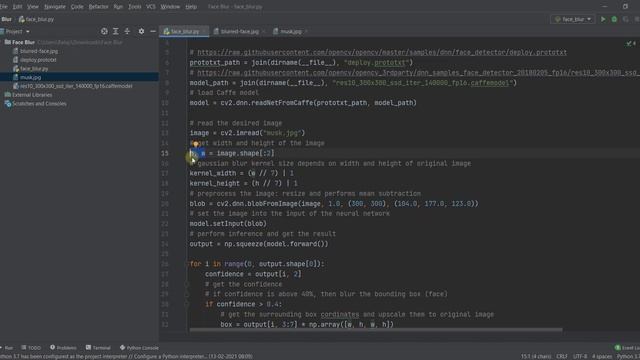Collapse all items in Project panel
The width and height of the screenshot is (640, 360).
coord(127,31)
